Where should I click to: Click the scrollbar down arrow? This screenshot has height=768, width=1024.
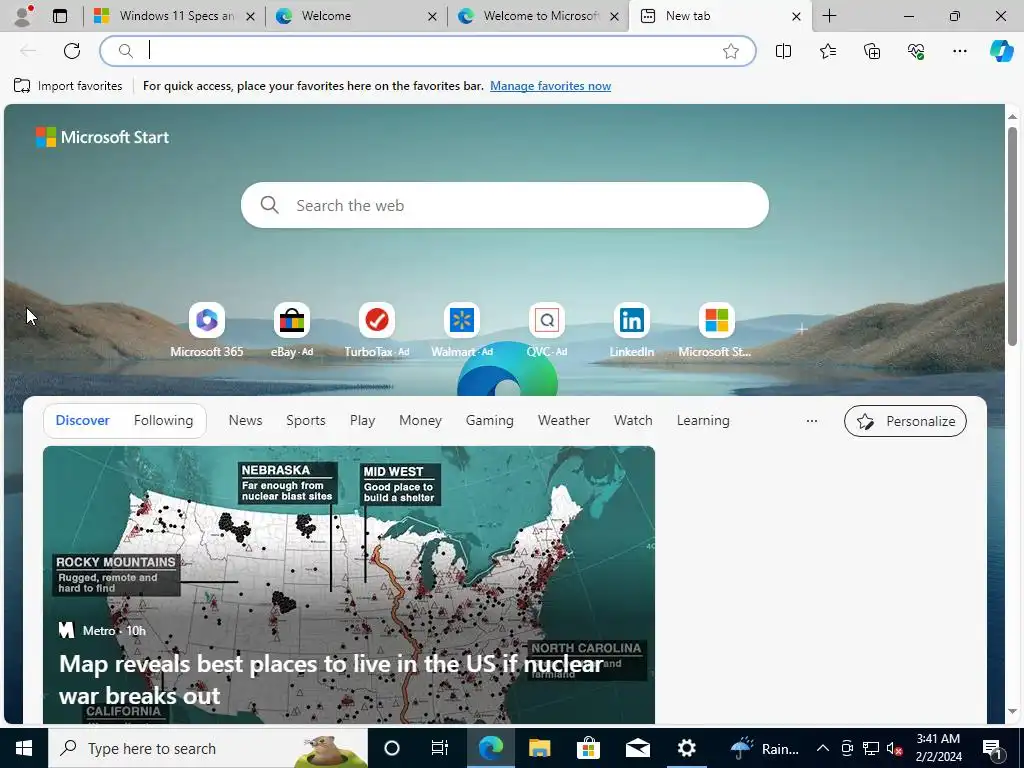click(x=1012, y=712)
